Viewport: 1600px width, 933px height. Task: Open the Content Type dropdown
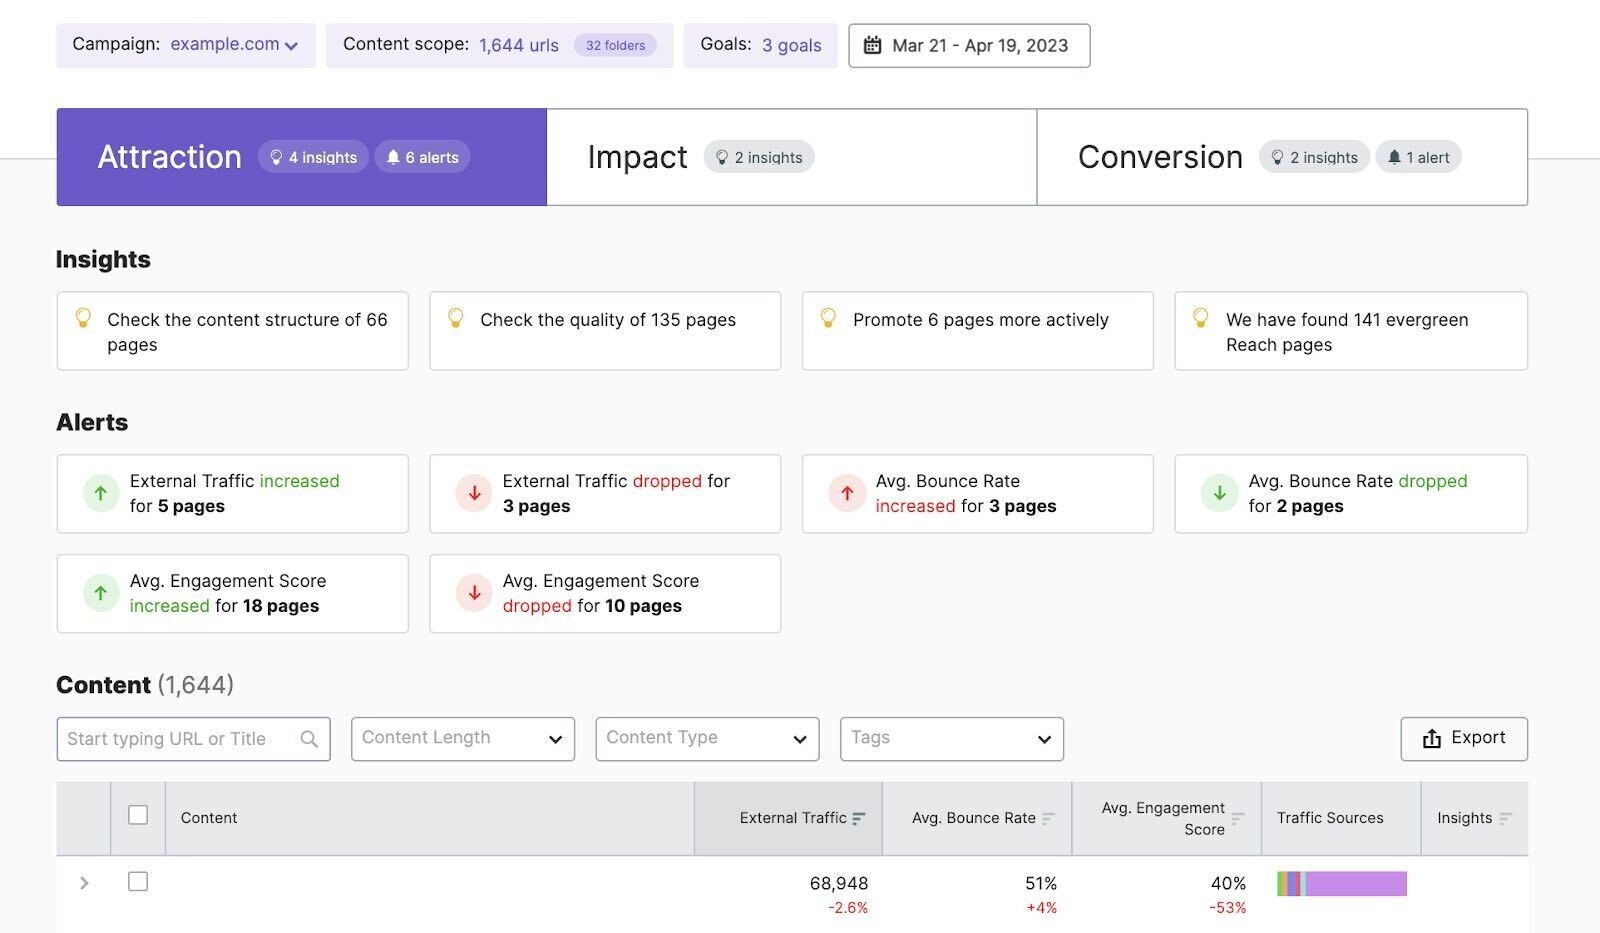[707, 738]
